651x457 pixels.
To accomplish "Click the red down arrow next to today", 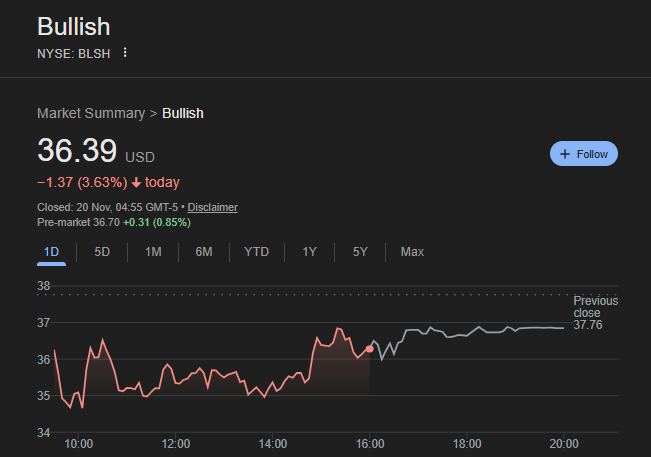I will point(136,182).
